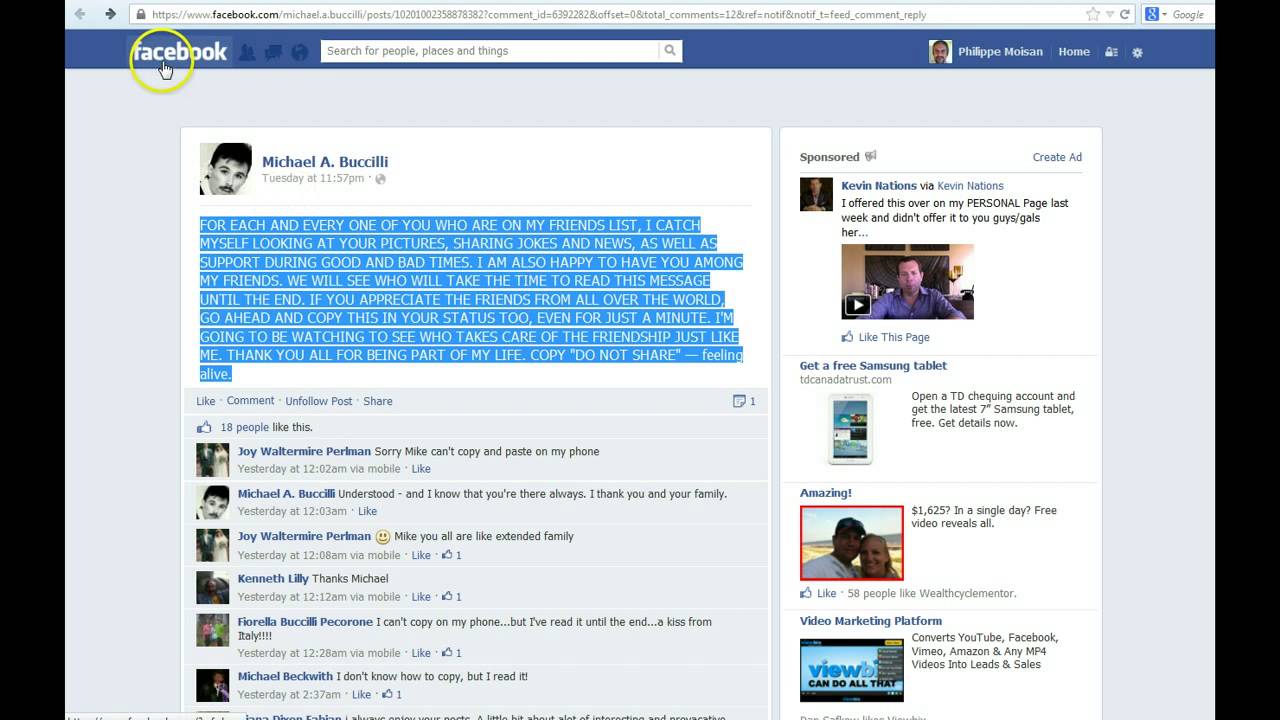The width and height of the screenshot is (1280, 720).
Task: Click 'tdcanadatrust.com' ad URL text
Action: tap(846, 380)
